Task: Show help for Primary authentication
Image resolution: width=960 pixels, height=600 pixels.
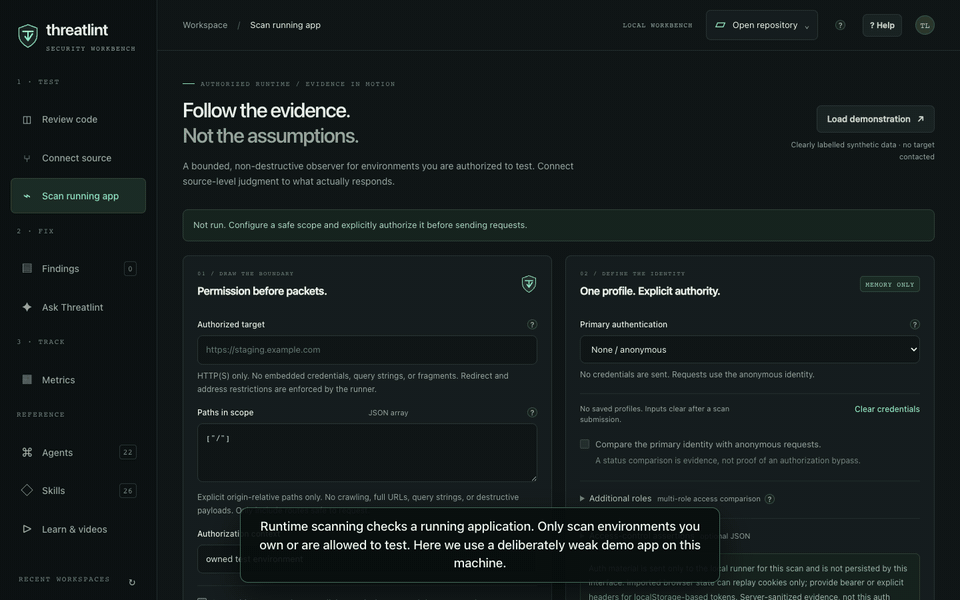Action: coord(915,324)
